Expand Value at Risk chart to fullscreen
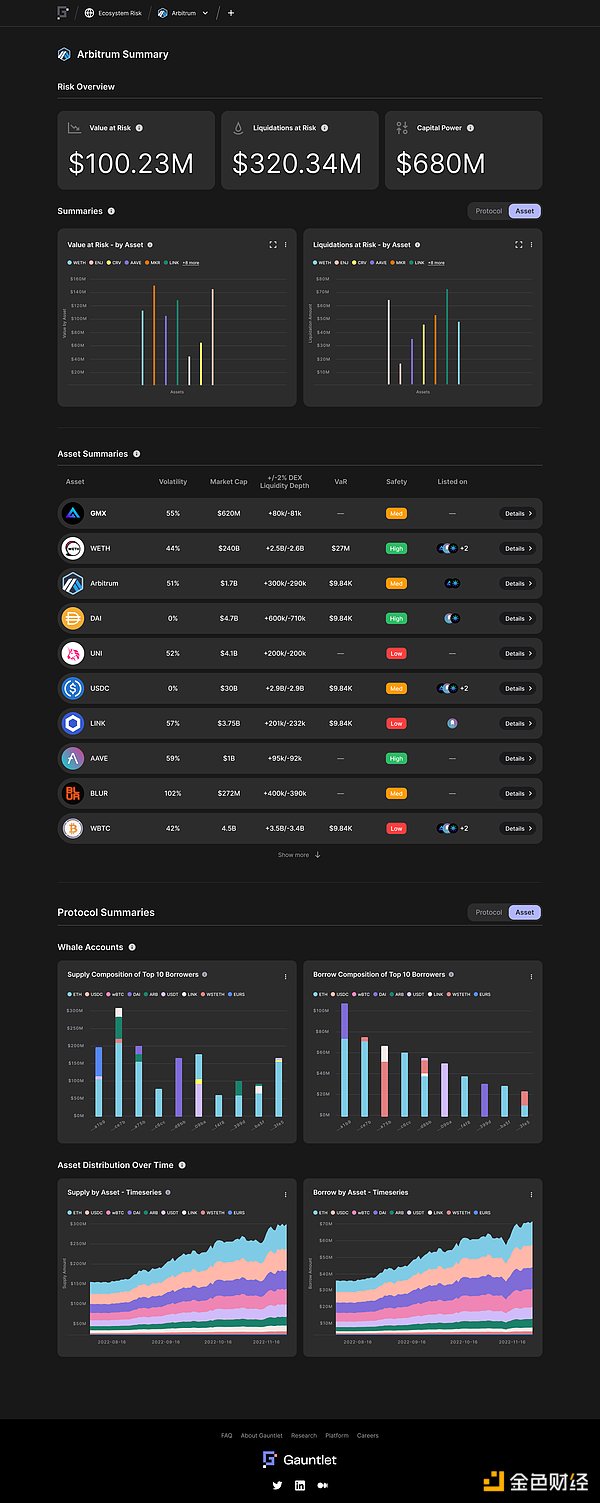Screen dimensions: 600x1503 pyautogui.click(x=273, y=244)
